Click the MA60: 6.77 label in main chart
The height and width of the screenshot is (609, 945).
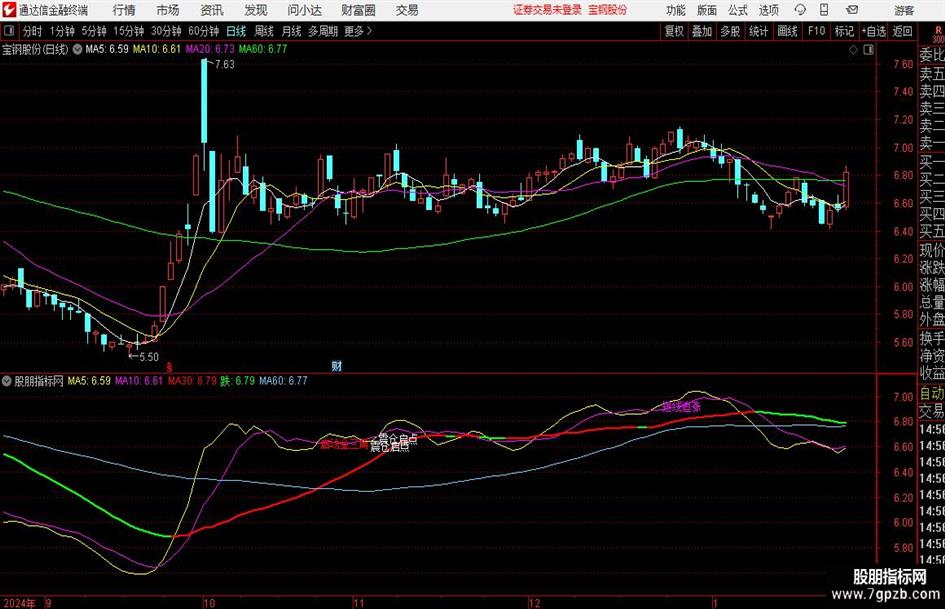263,49
